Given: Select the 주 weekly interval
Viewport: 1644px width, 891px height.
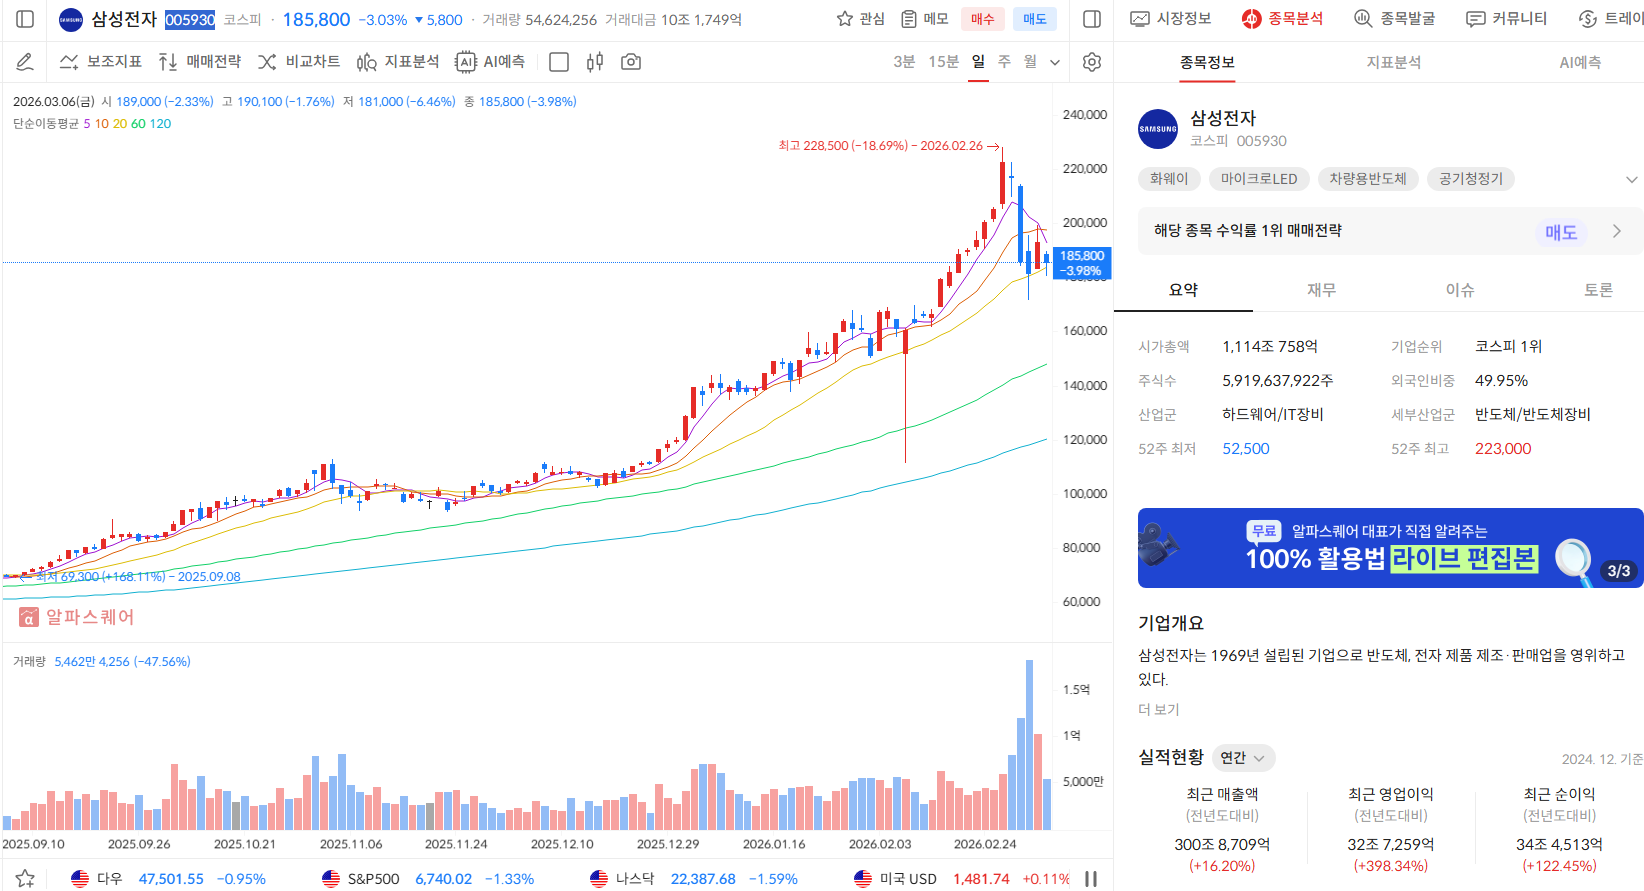Looking at the screenshot, I should click(x=1004, y=62).
